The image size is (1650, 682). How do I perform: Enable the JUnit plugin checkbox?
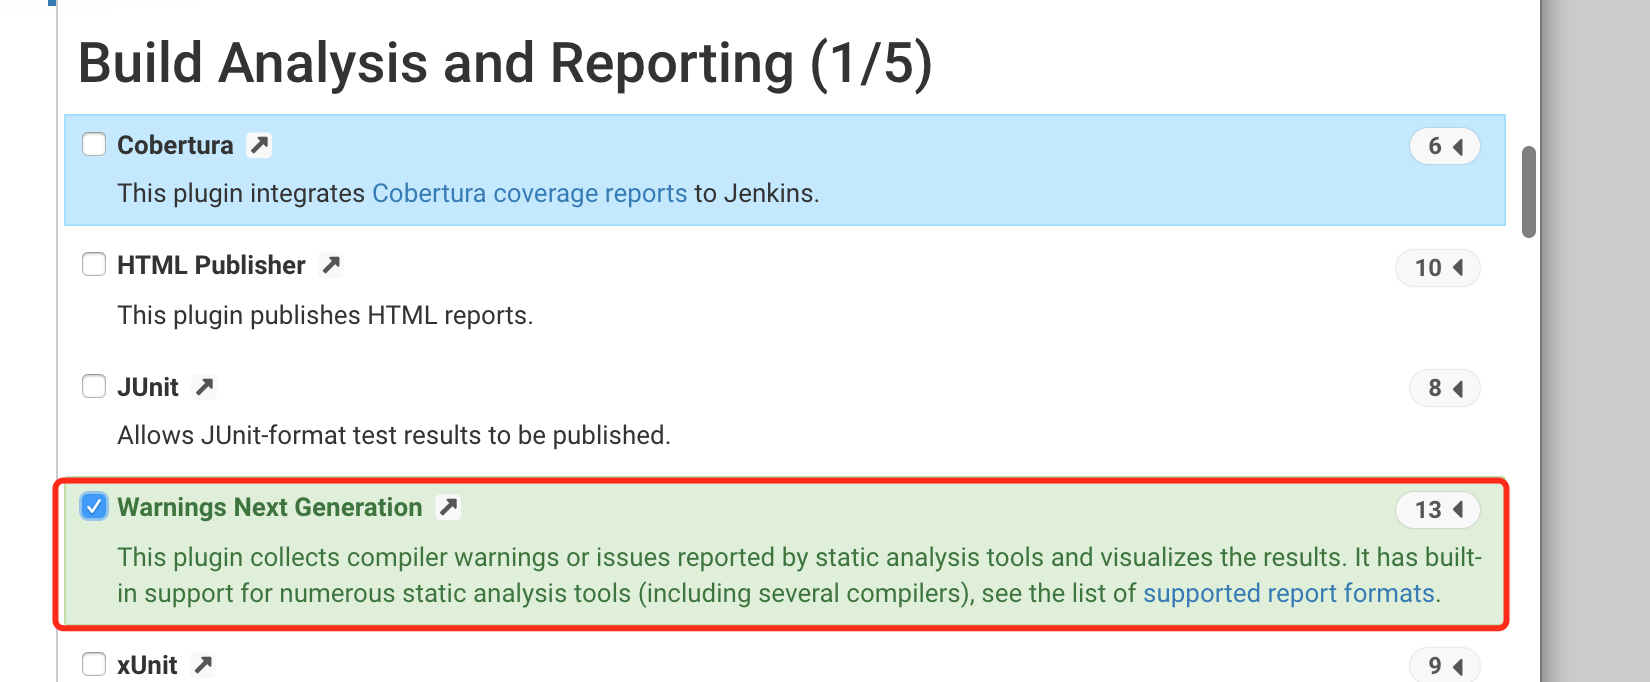tap(94, 386)
